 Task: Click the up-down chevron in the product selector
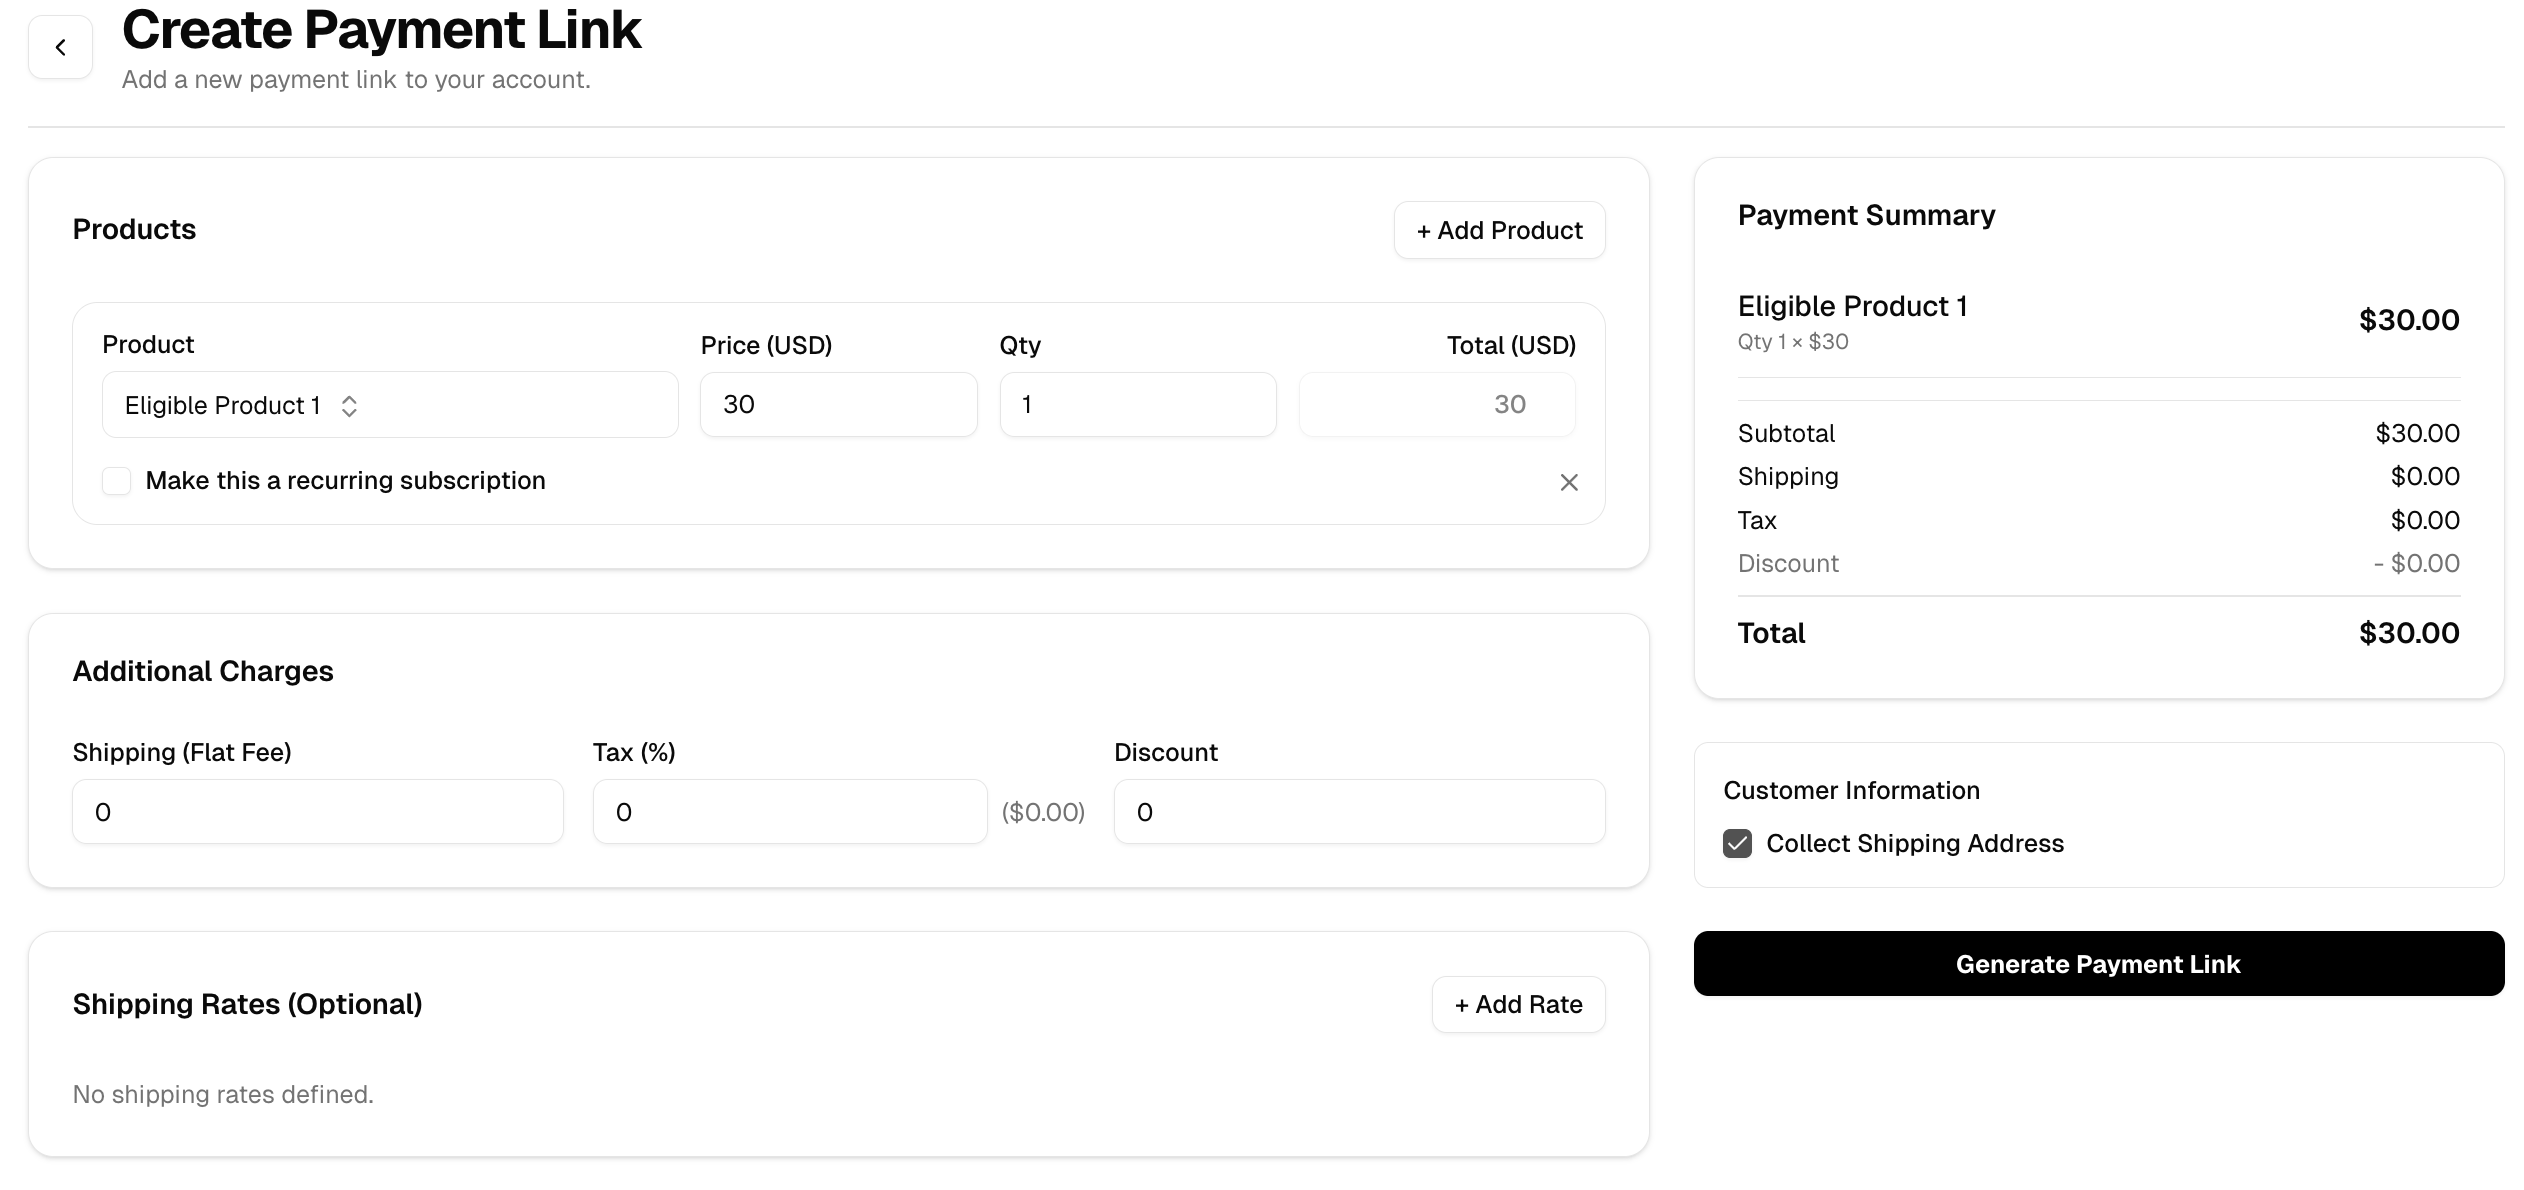coord(349,406)
